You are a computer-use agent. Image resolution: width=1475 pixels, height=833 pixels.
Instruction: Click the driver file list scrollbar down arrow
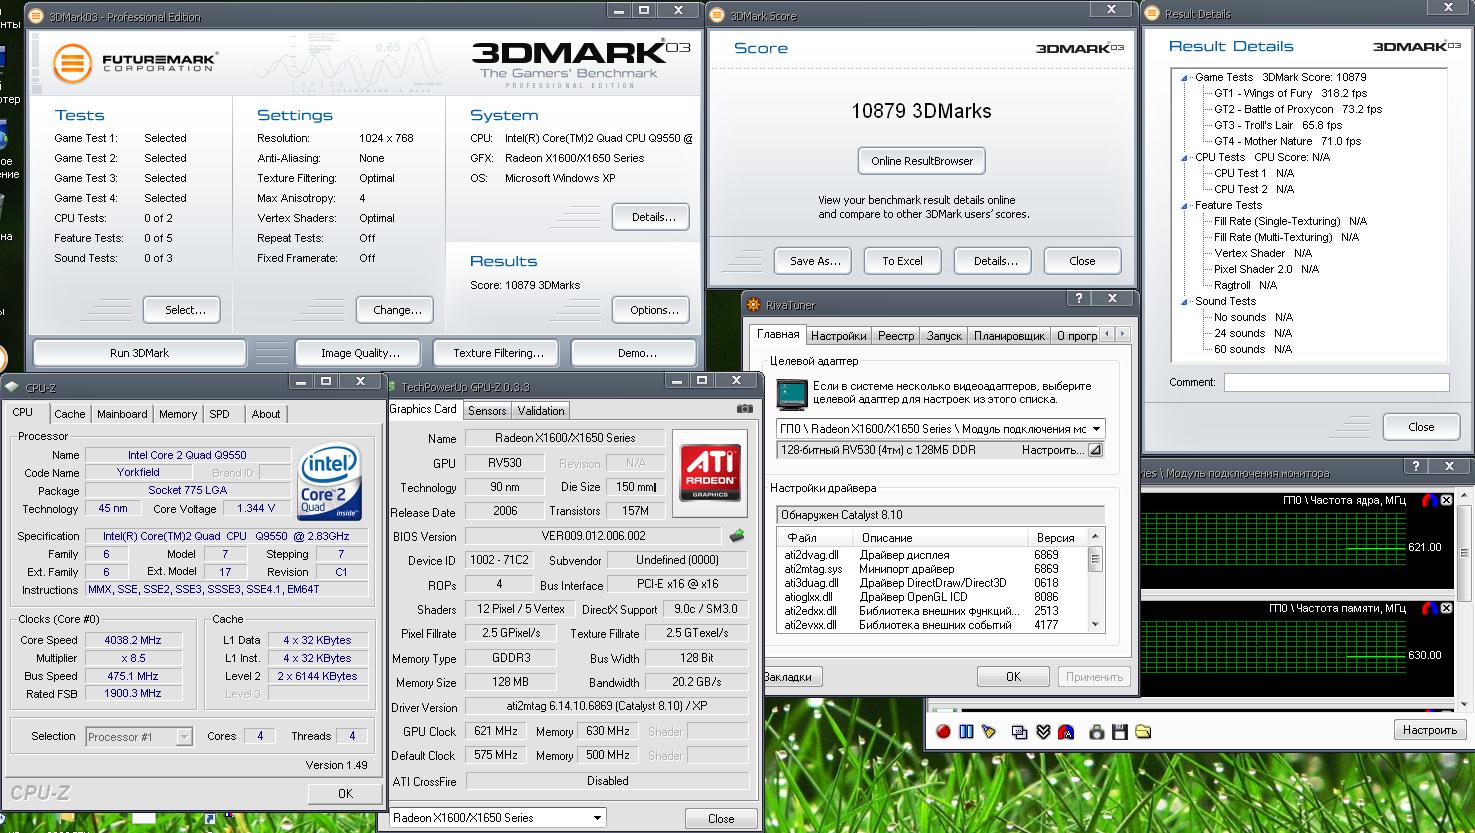coord(1096,624)
